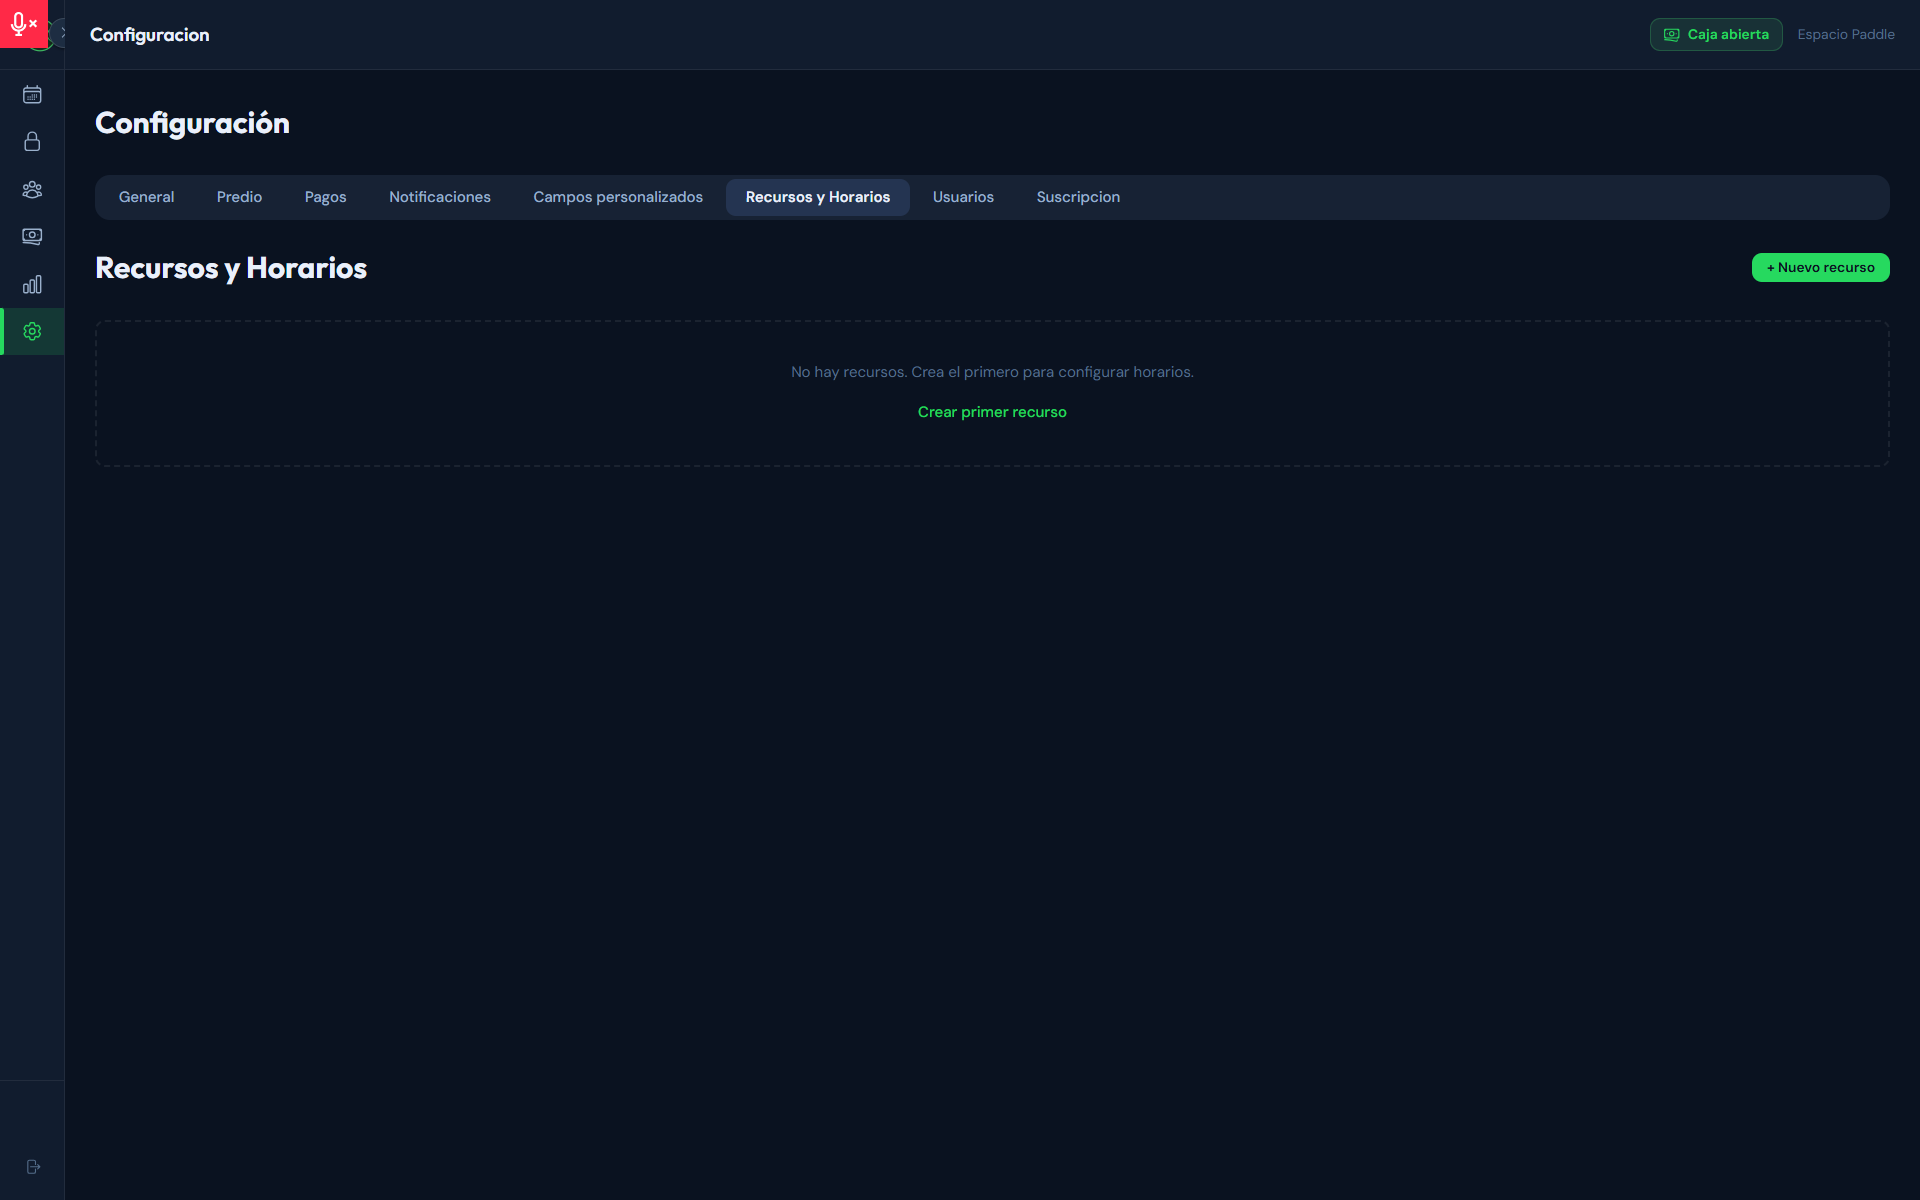Select the Recursos y Horarios tab
This screenshot has width=1920, height=1200.
817,197
